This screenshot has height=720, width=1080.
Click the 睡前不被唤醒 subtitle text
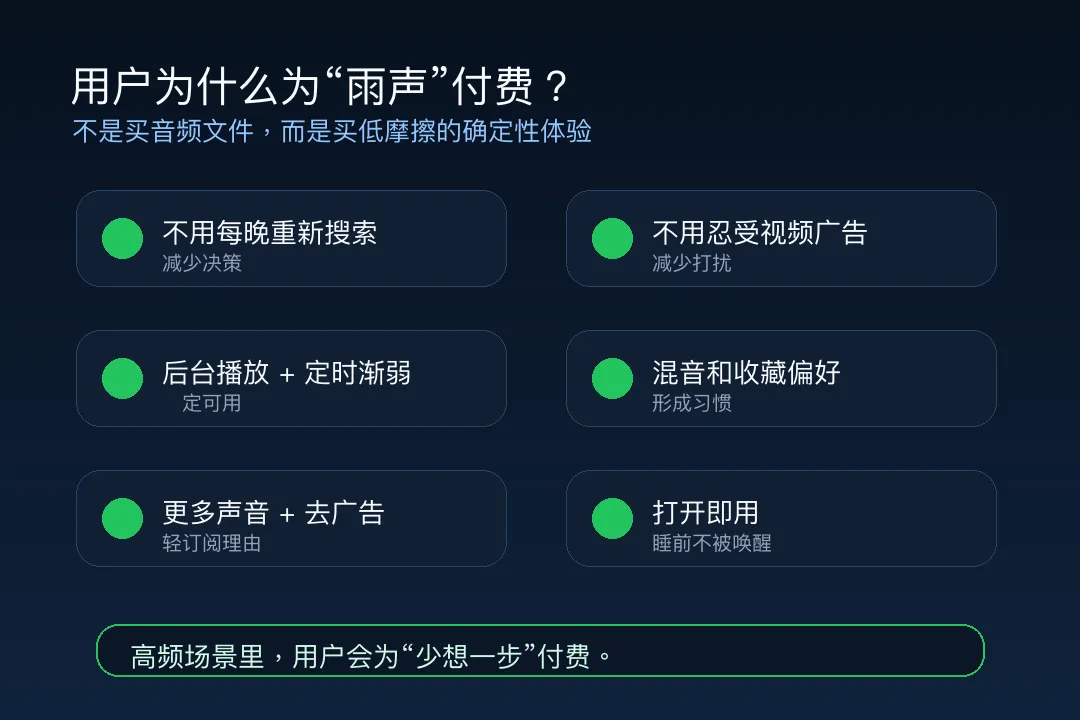pyautogui.click(x=712, y=543)
